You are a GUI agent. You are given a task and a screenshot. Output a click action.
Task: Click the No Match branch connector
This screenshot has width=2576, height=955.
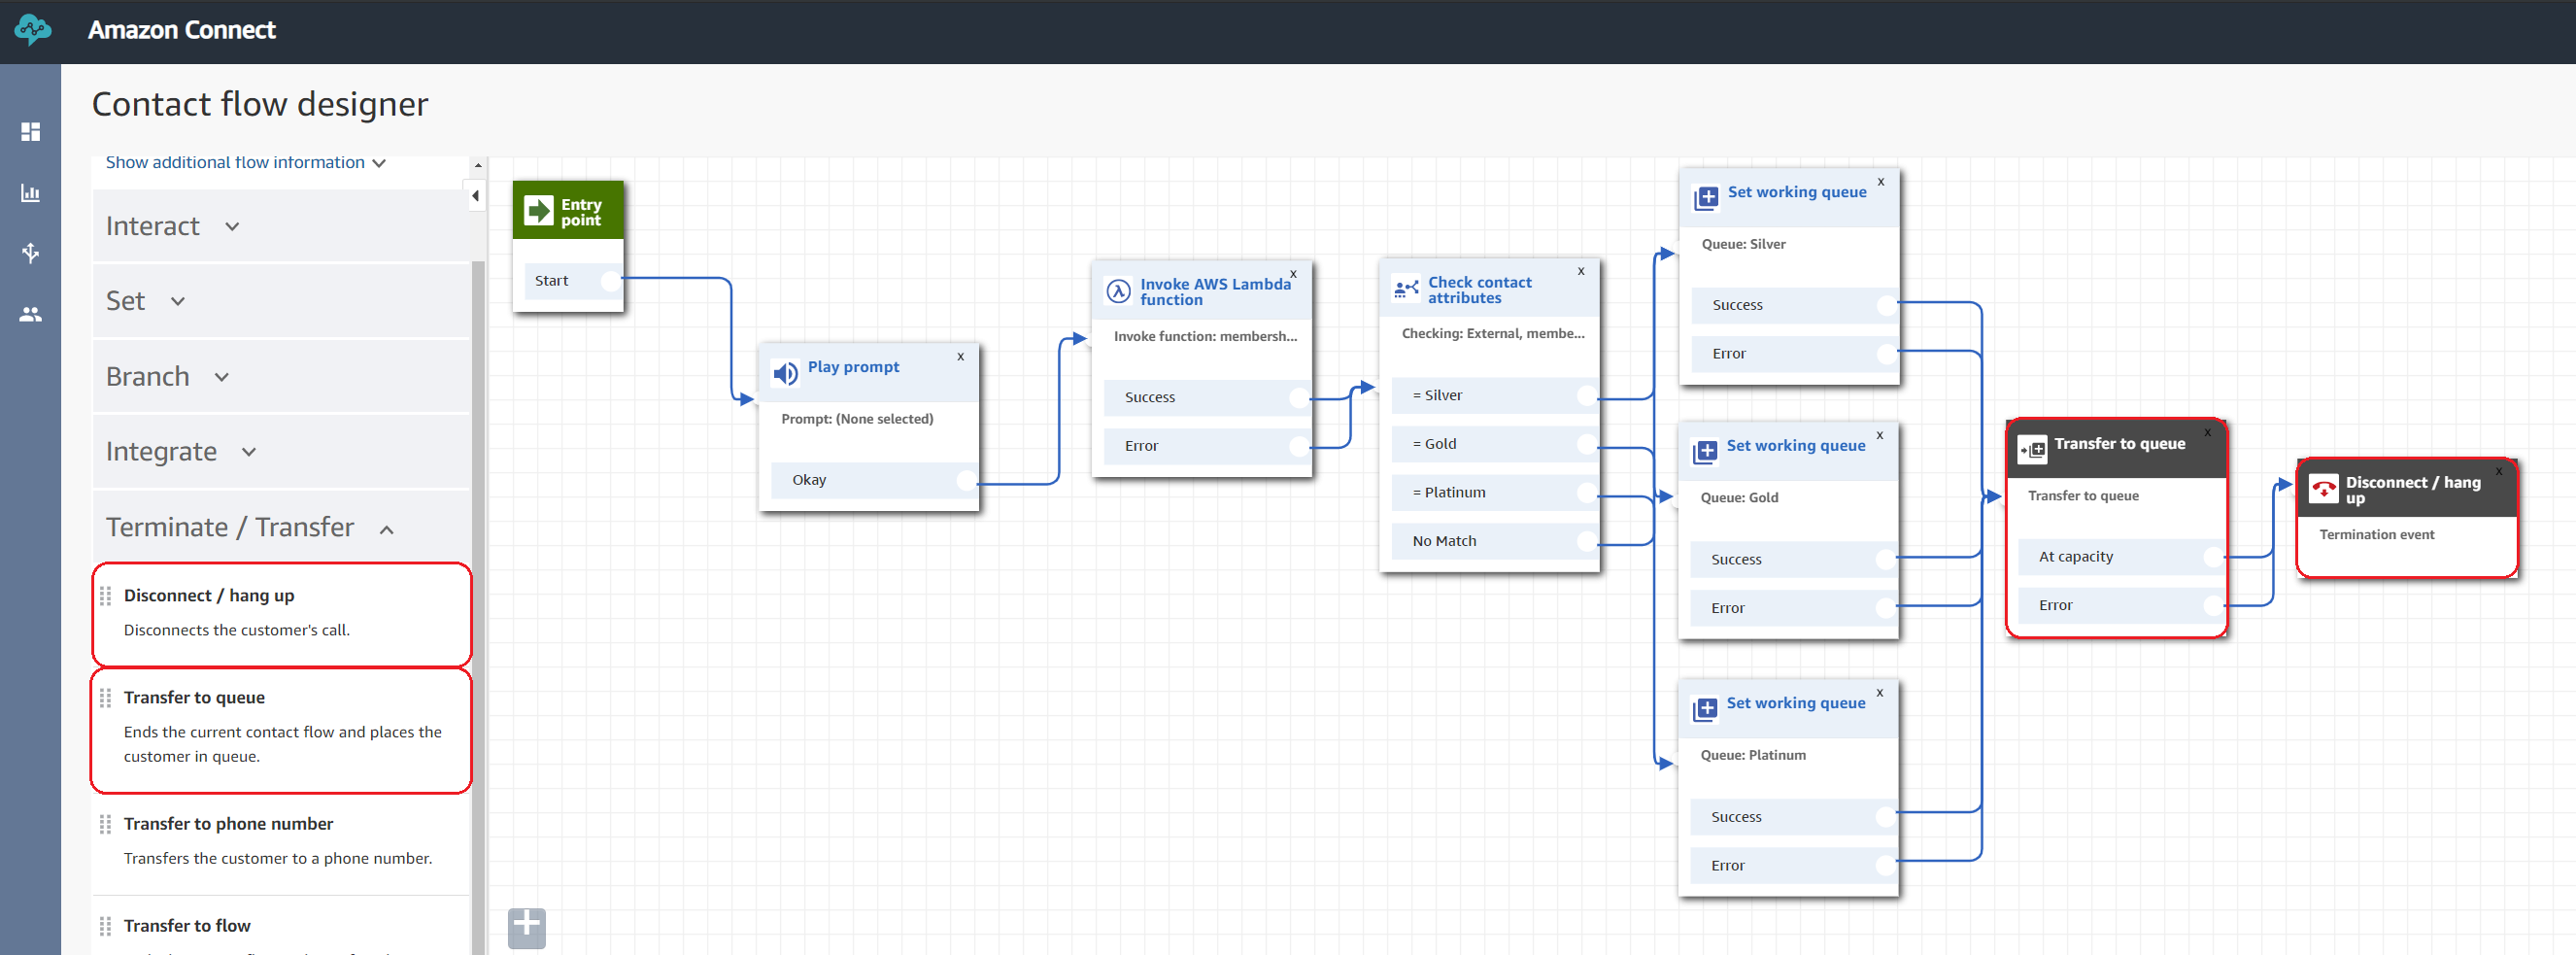1587,541
